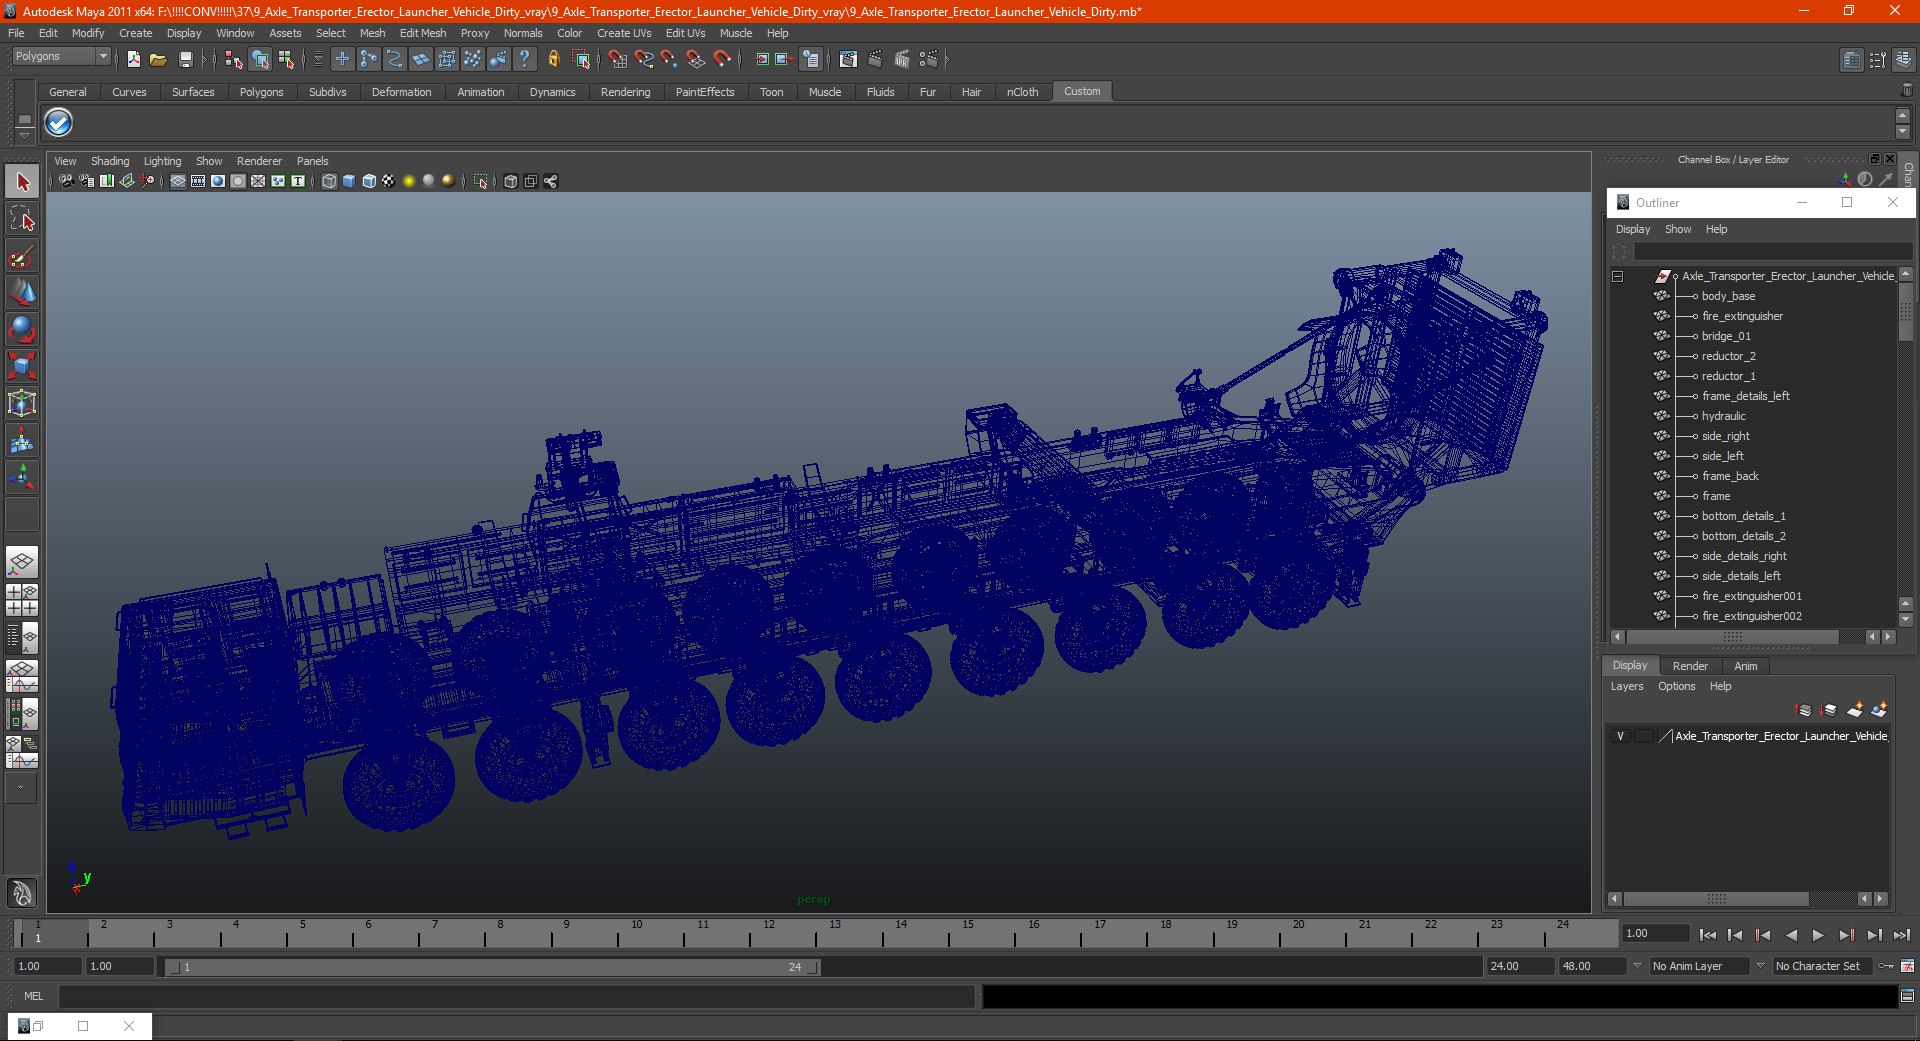Switch to four-view layout
Image resolution: width=1920 pixels, height=1041 pixels.
[22, 600]
